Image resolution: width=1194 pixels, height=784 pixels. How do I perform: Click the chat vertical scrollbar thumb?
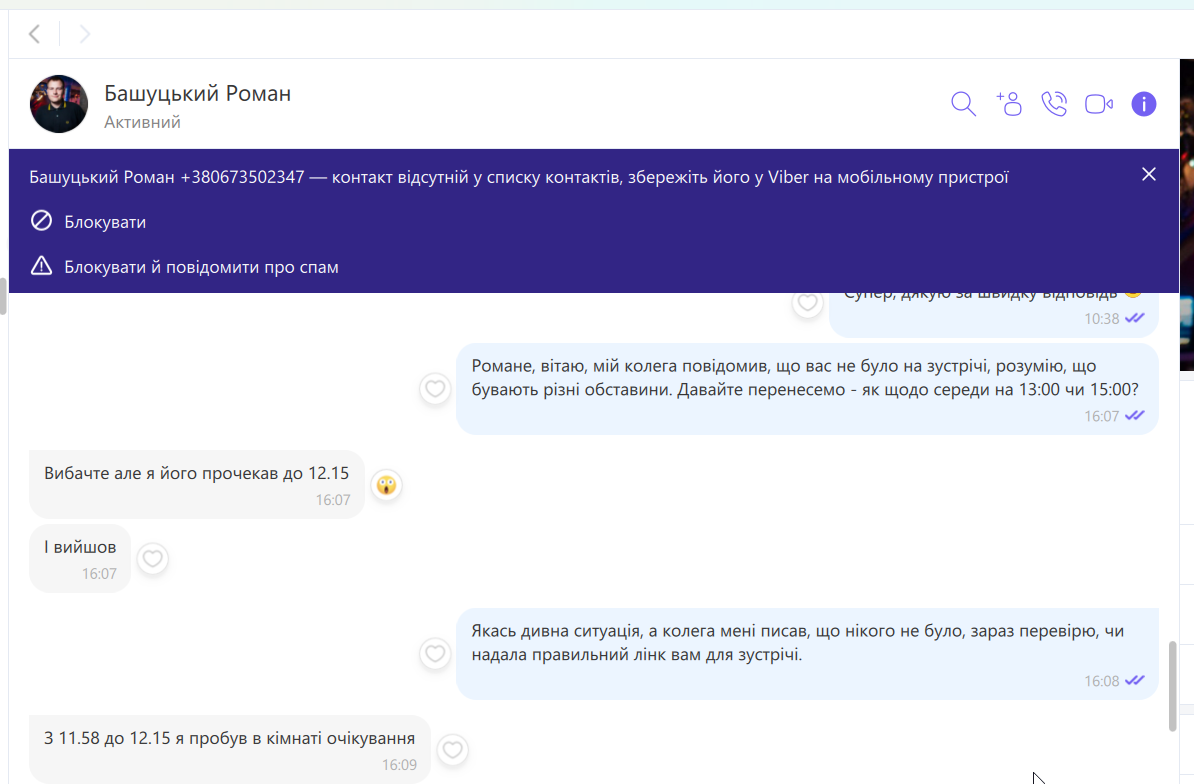click(1173, 685)
